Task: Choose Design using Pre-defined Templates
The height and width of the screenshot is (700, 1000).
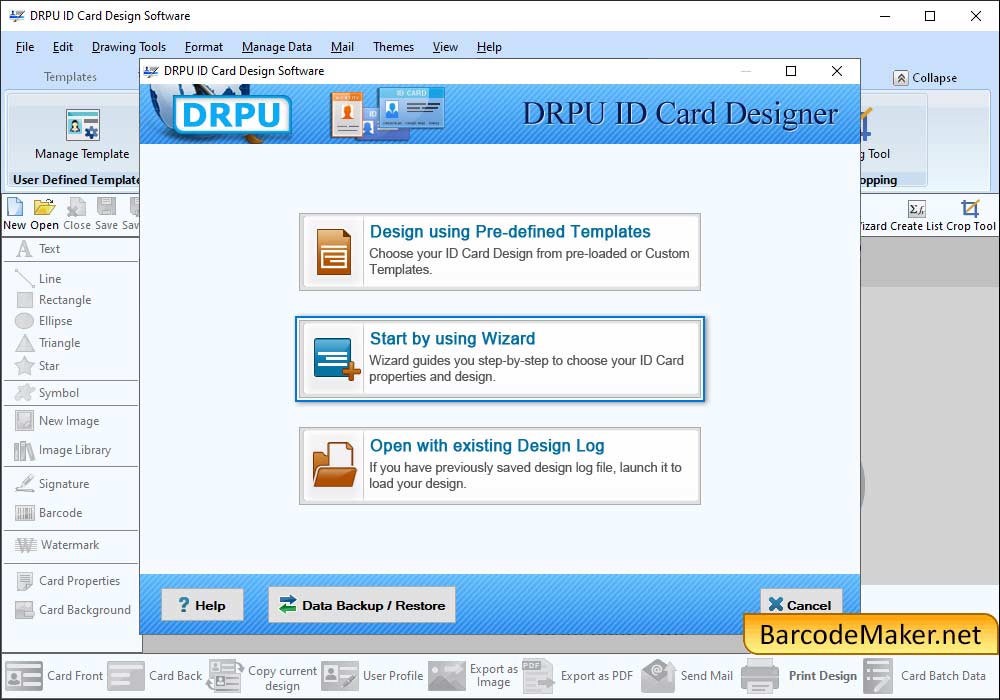Action: (500, 252)
